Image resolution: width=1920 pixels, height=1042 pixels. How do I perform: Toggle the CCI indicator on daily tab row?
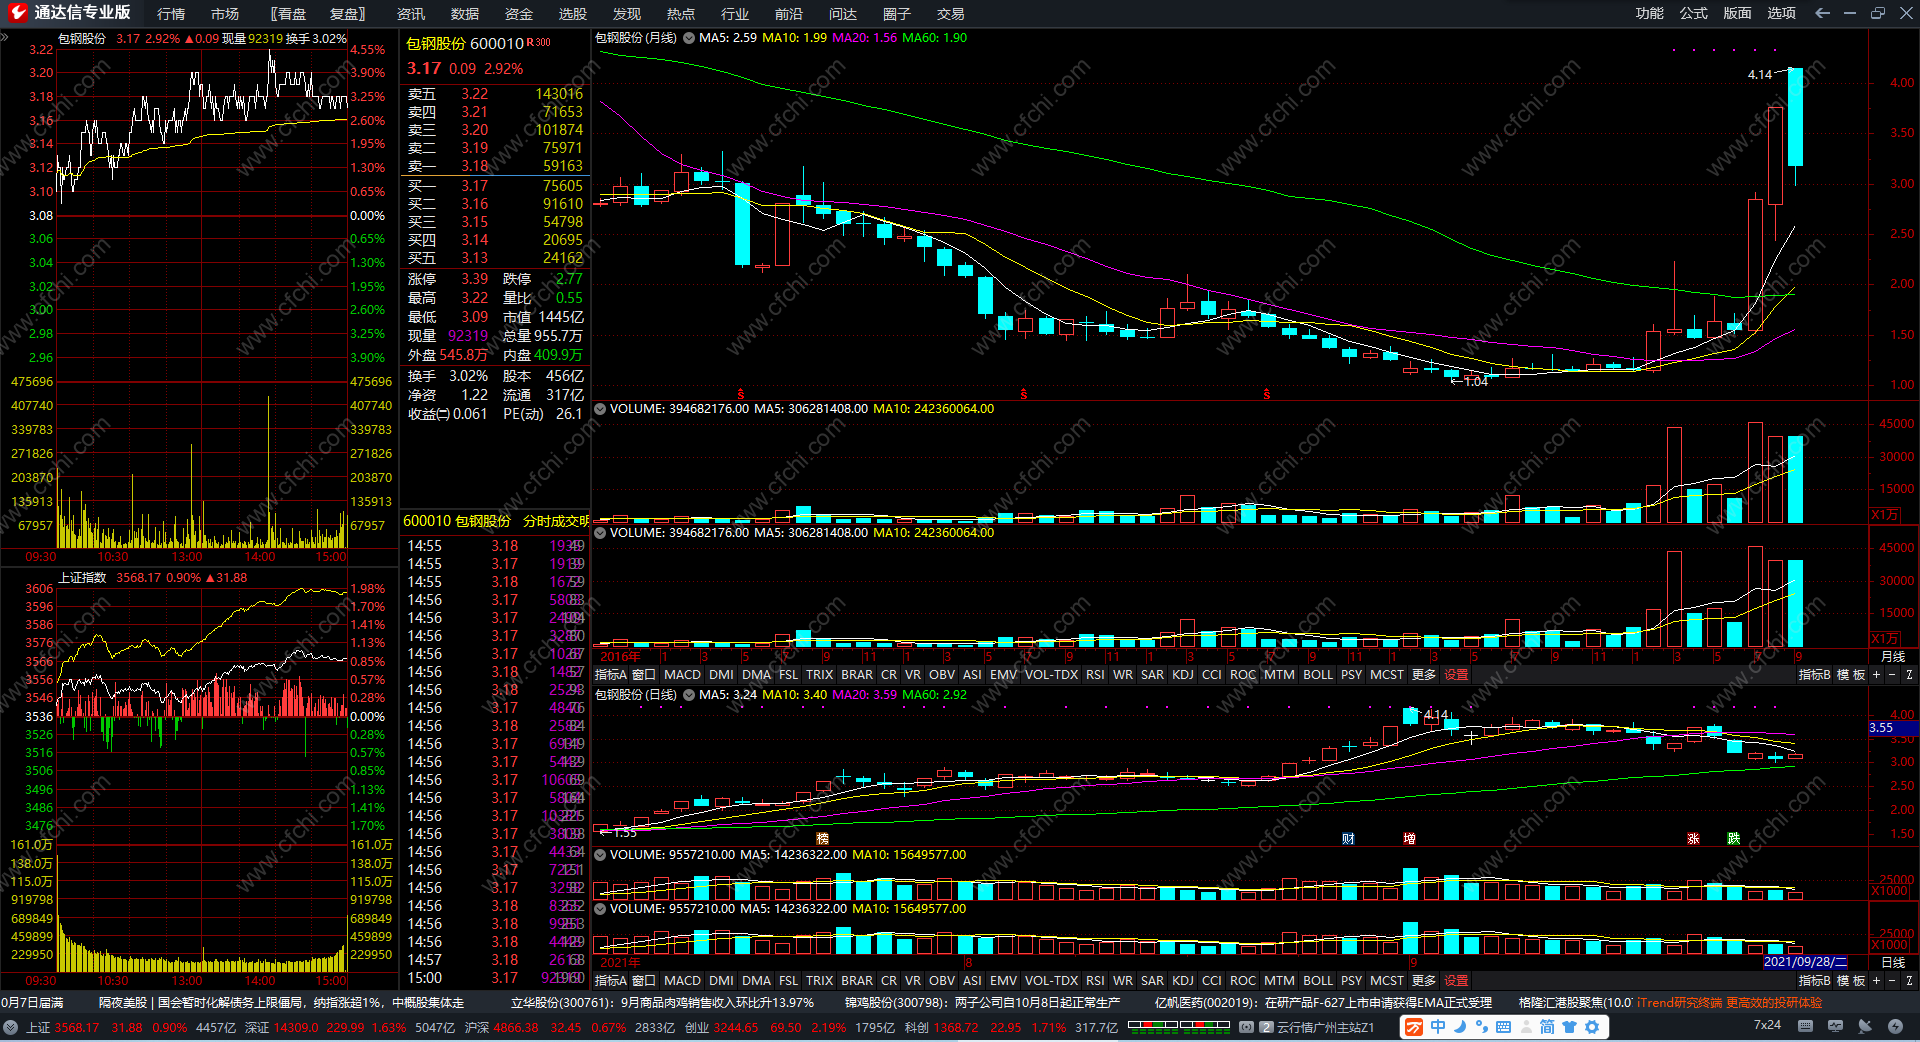point(1212,981)
